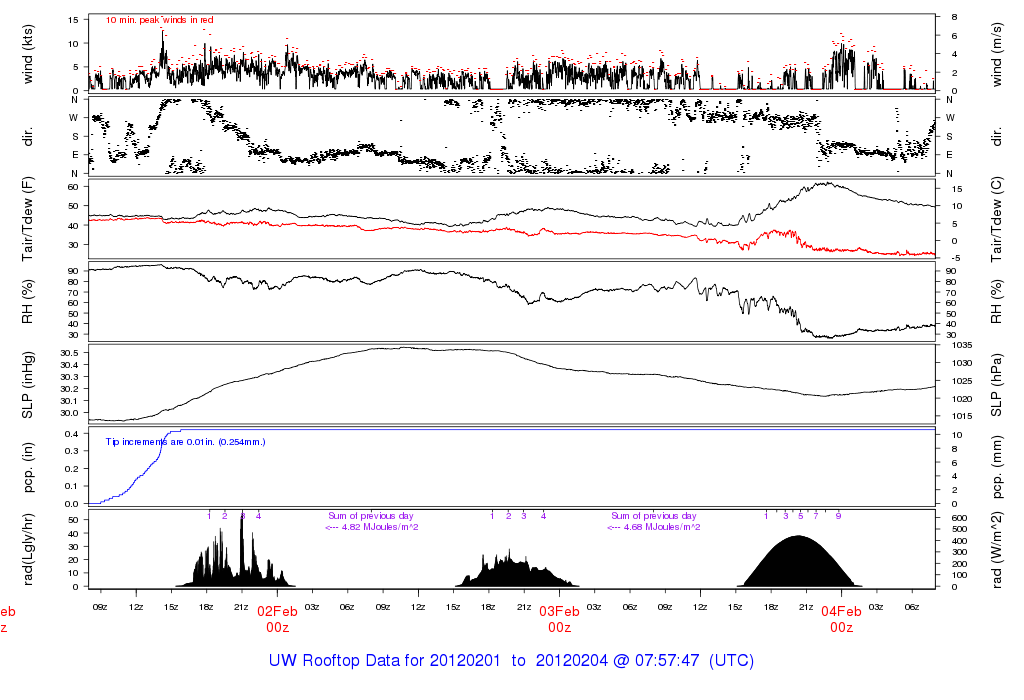Click the '00z' label under 03Feb
Image resolution: width=1024 pixels, height=700 pixels.
pos(560,628)
